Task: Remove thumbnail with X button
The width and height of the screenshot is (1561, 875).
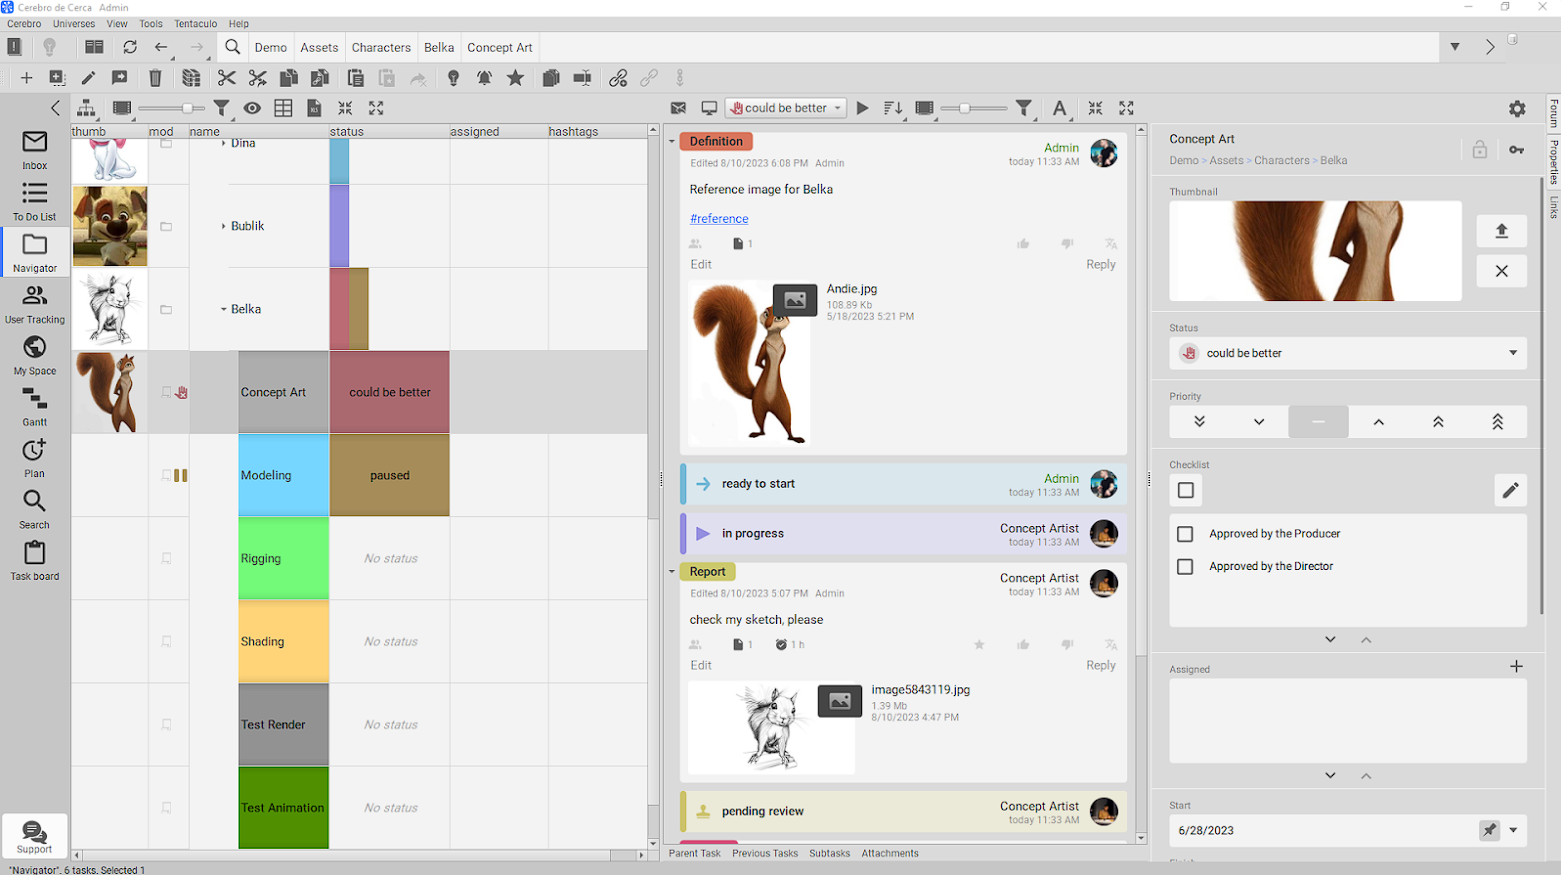Action: point(1501,271)
